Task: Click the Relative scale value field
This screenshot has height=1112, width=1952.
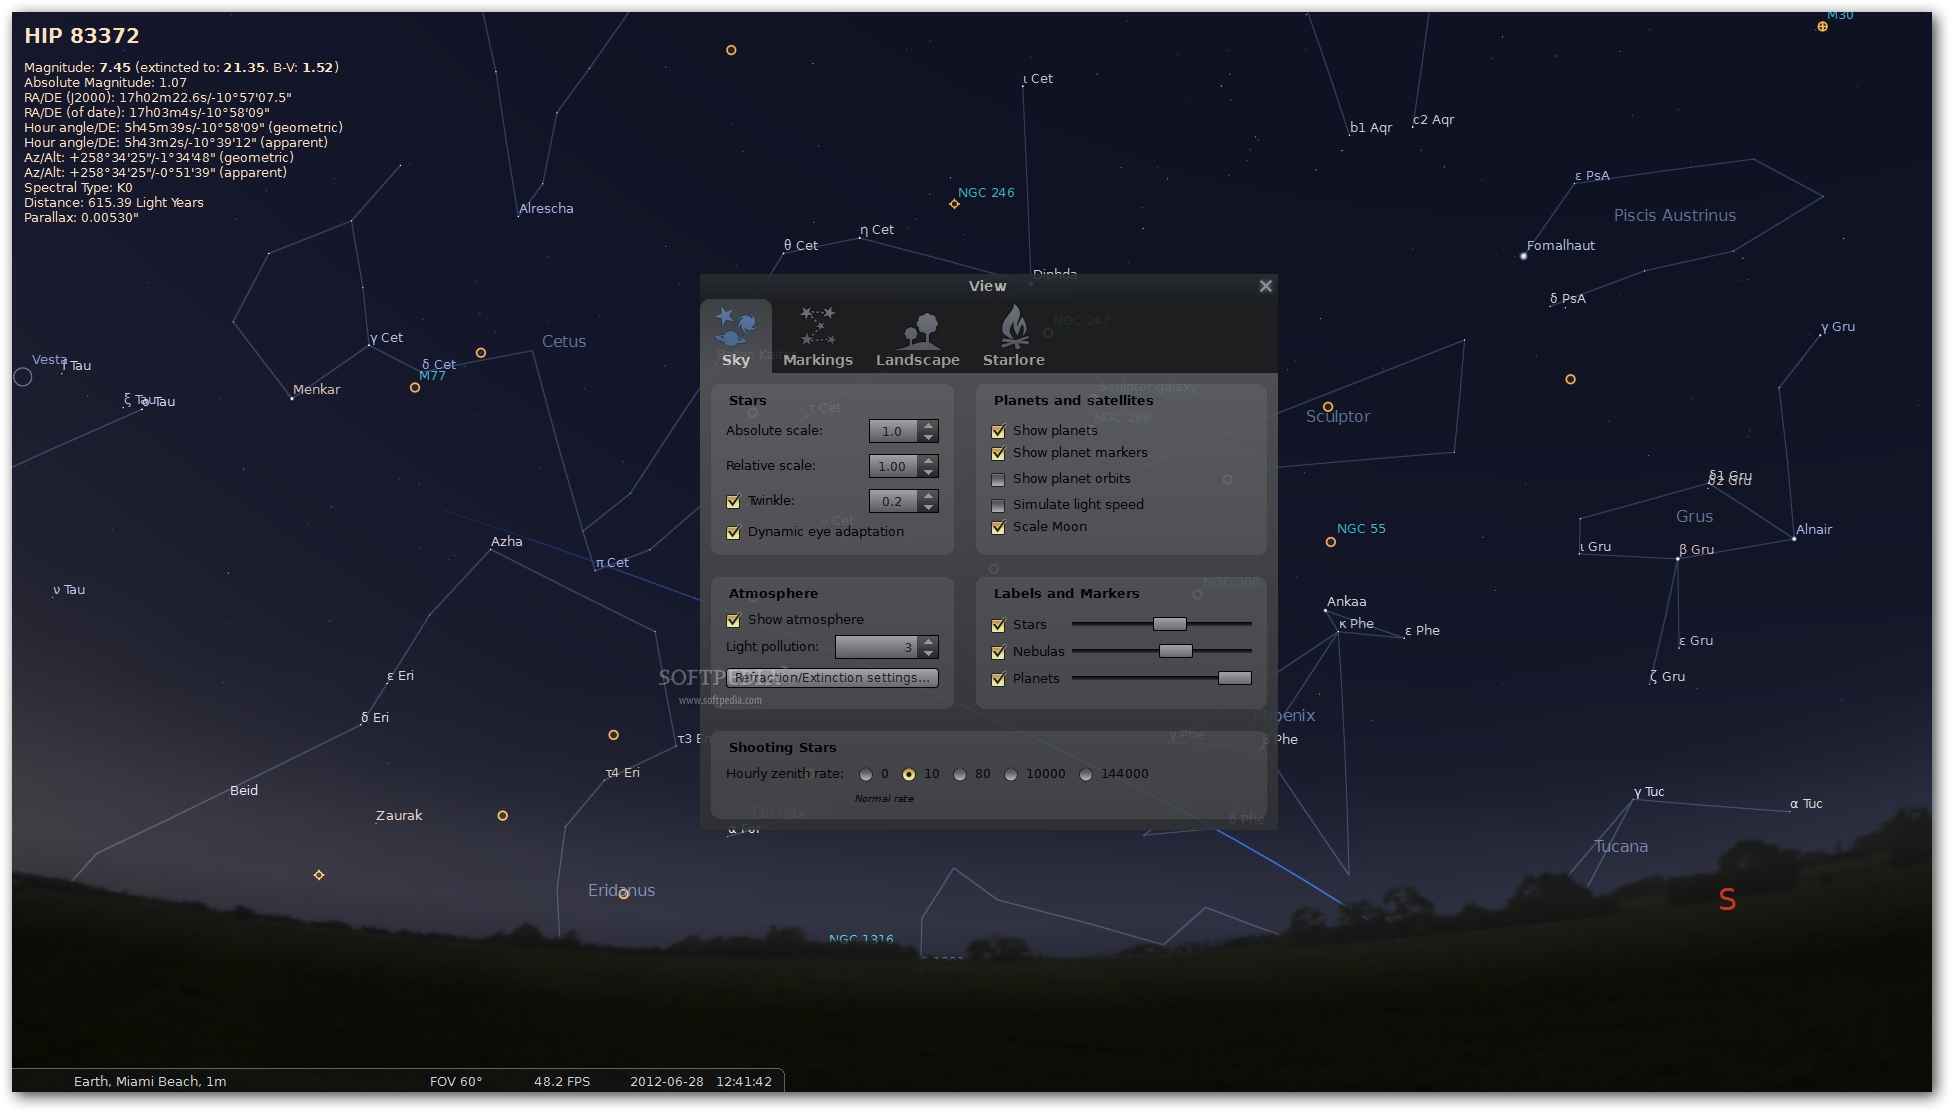Action: tap(893, 466)
